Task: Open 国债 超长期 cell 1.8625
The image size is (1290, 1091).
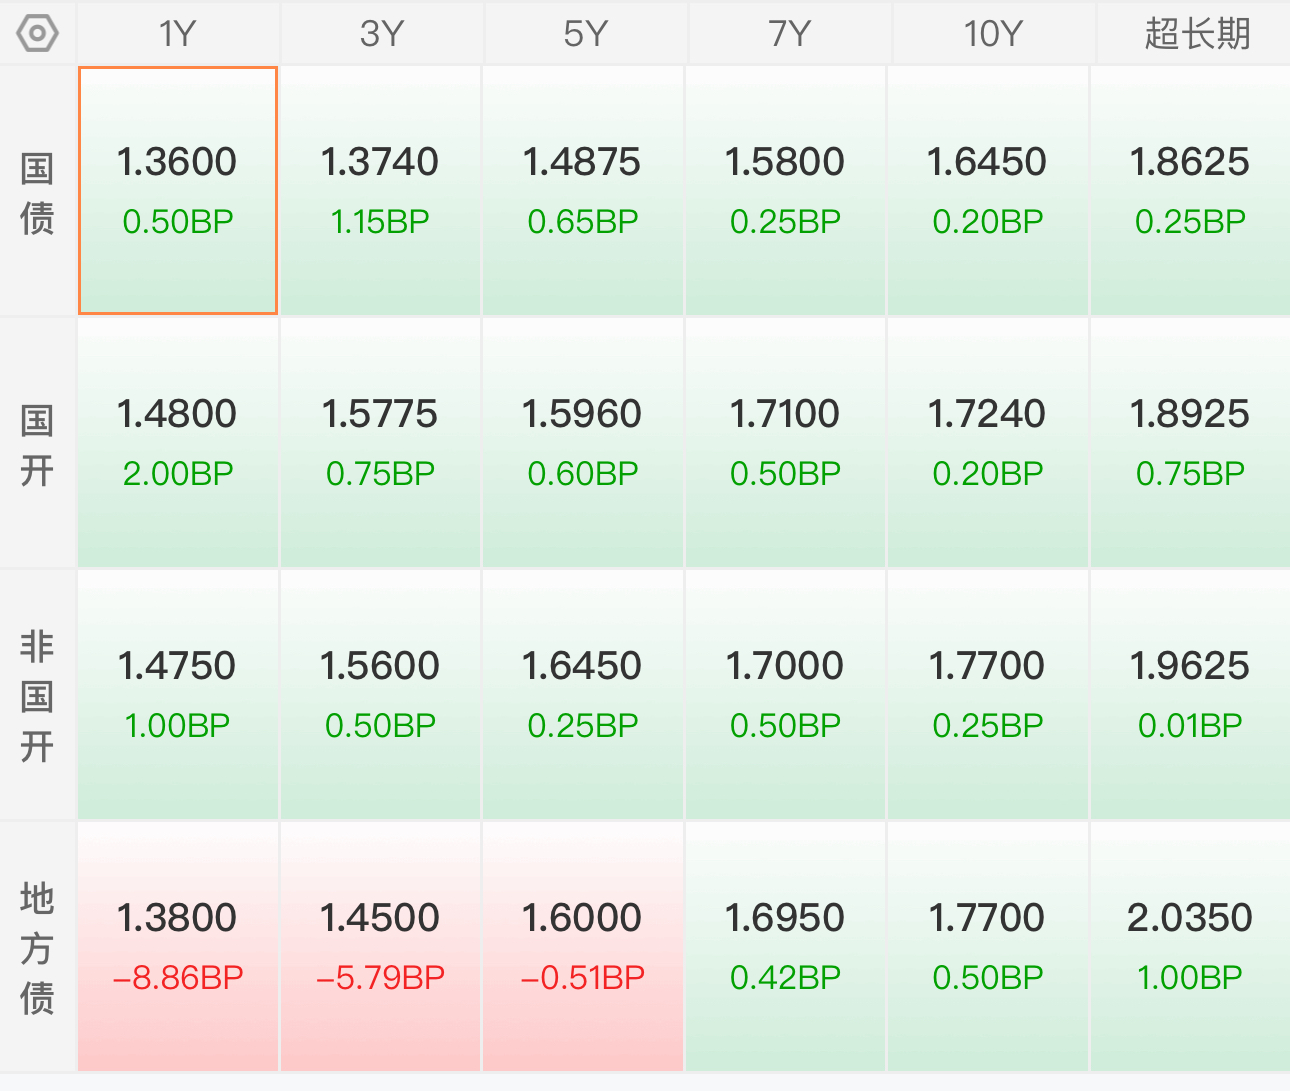Action: 1190,190
